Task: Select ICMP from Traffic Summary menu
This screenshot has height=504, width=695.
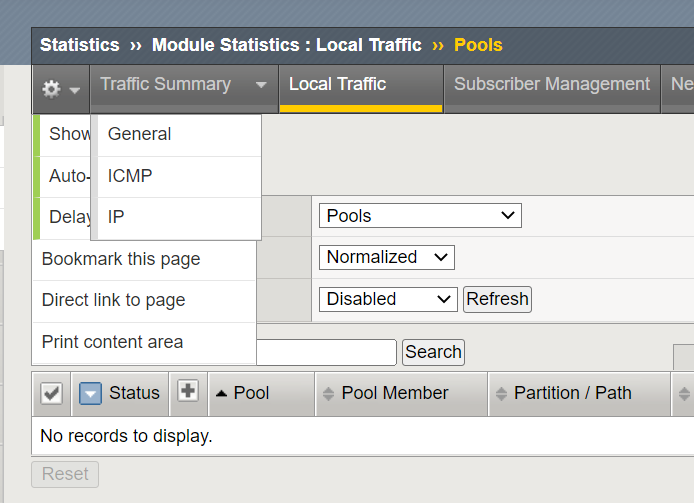Action: point(130,176)
